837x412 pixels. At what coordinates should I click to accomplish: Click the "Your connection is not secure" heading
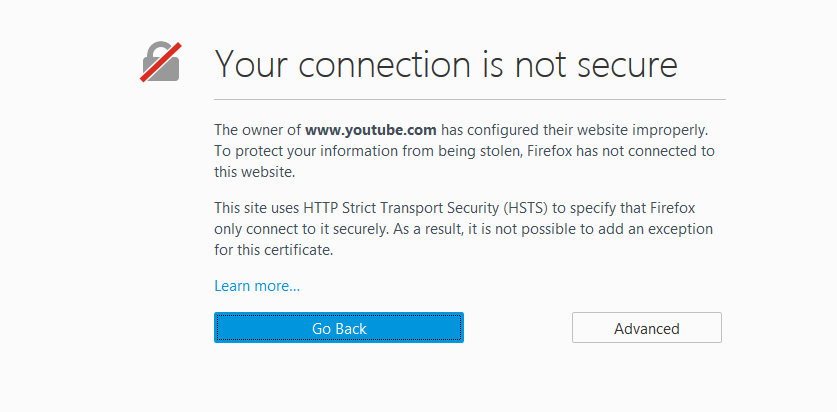point(446,64)
